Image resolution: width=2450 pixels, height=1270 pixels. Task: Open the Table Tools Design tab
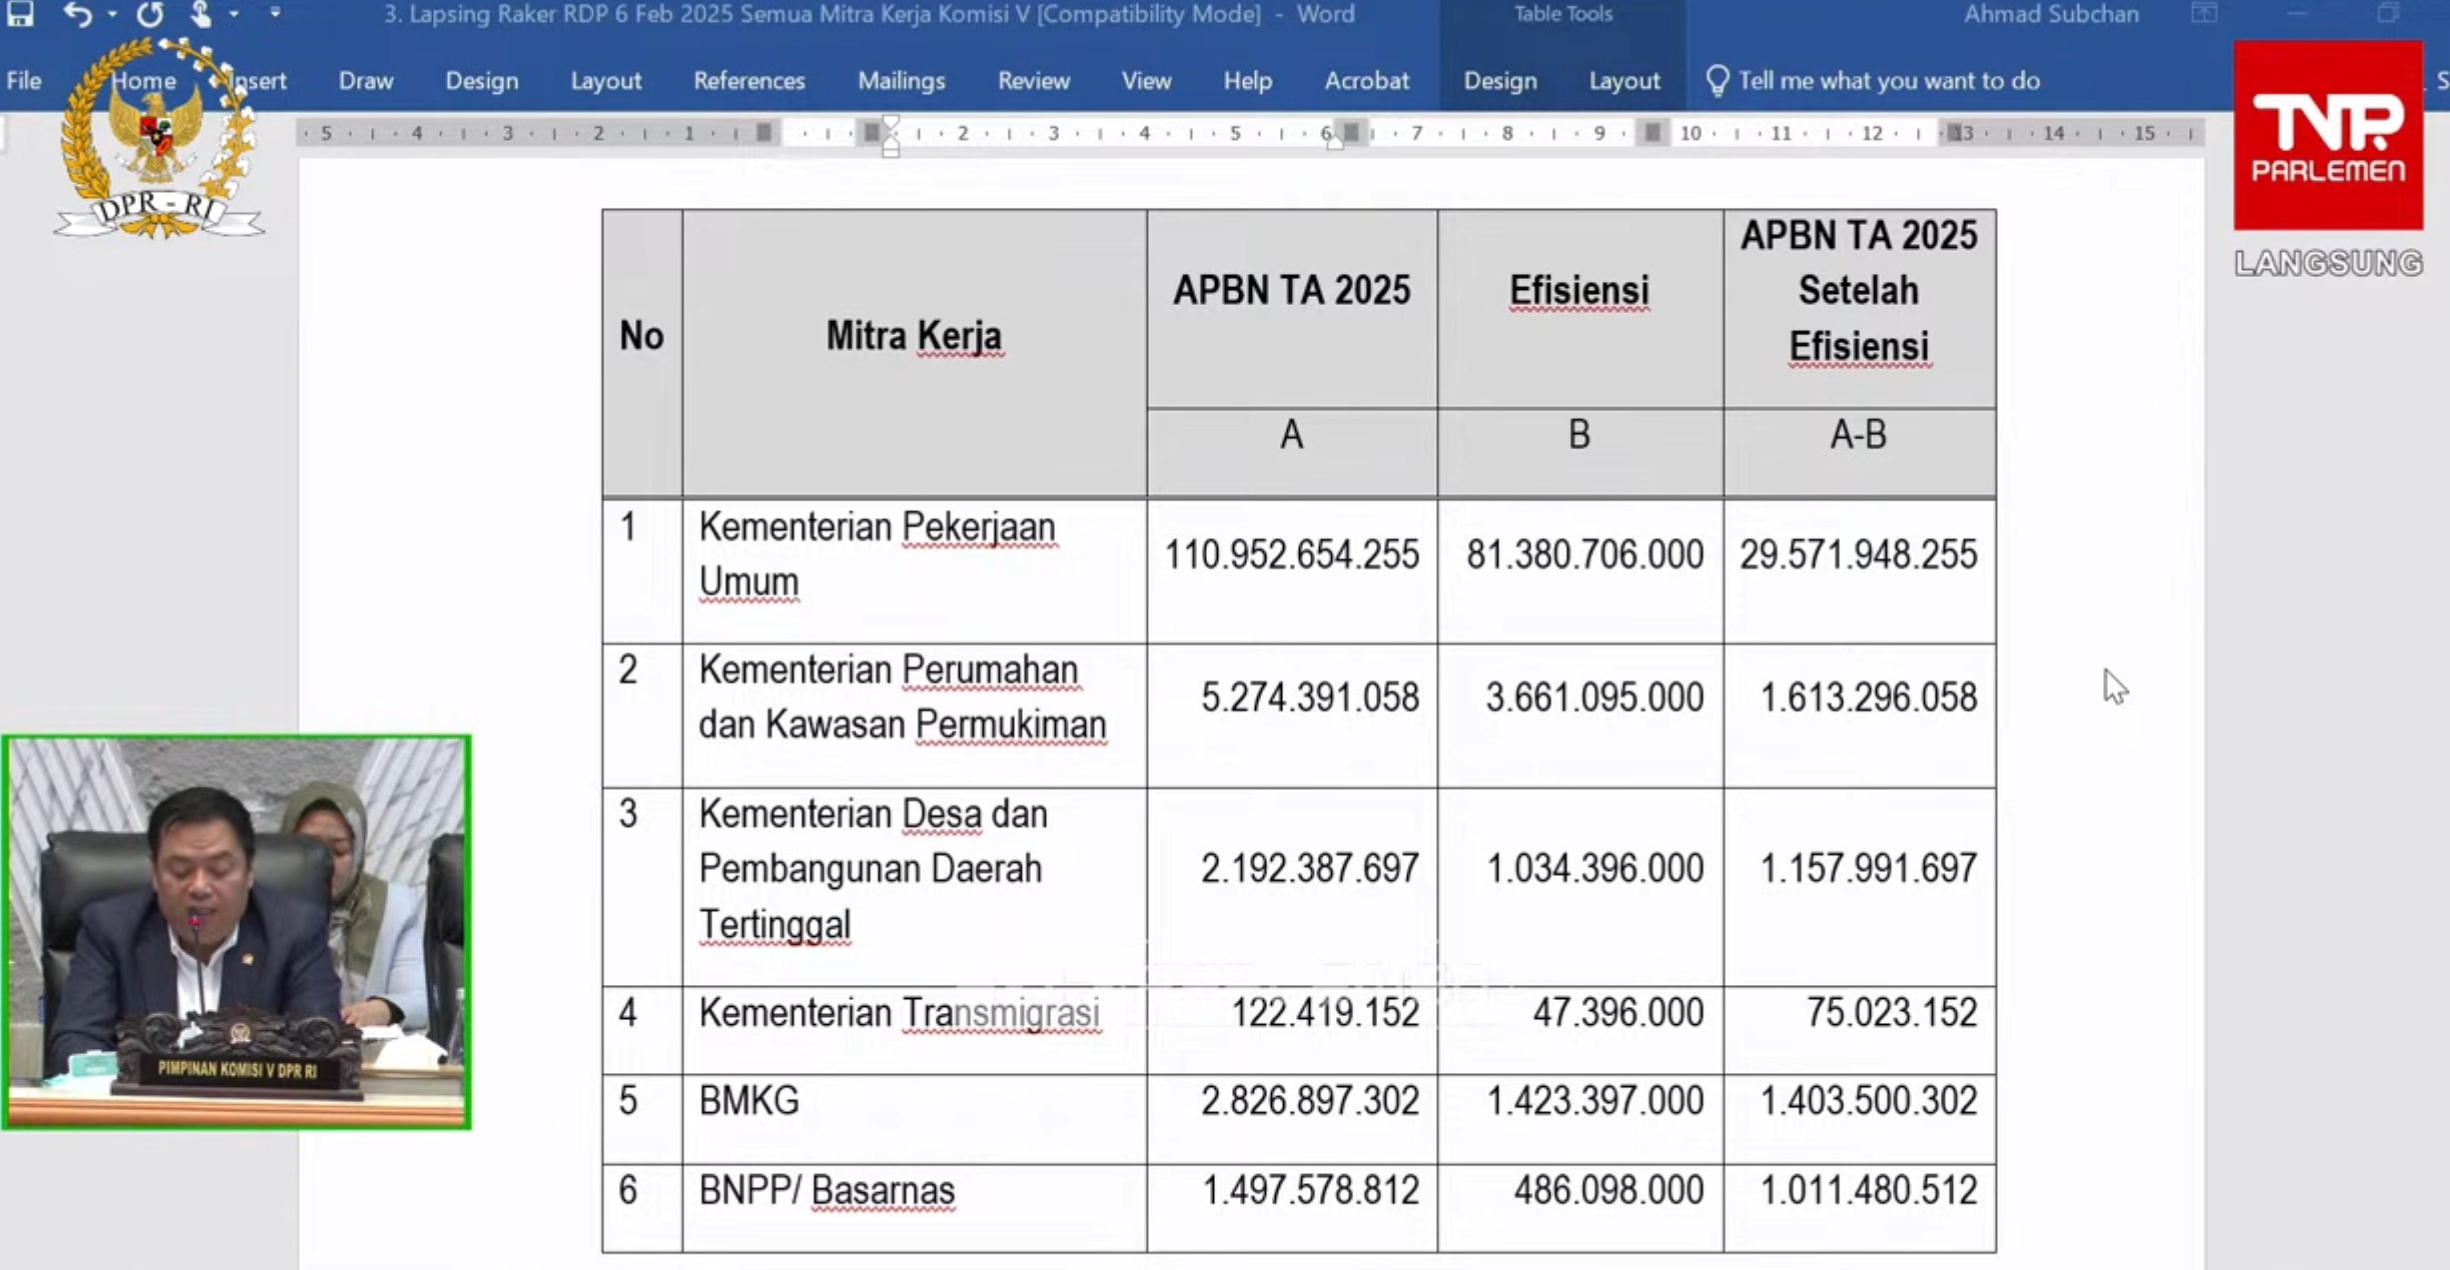[1500, 81]
